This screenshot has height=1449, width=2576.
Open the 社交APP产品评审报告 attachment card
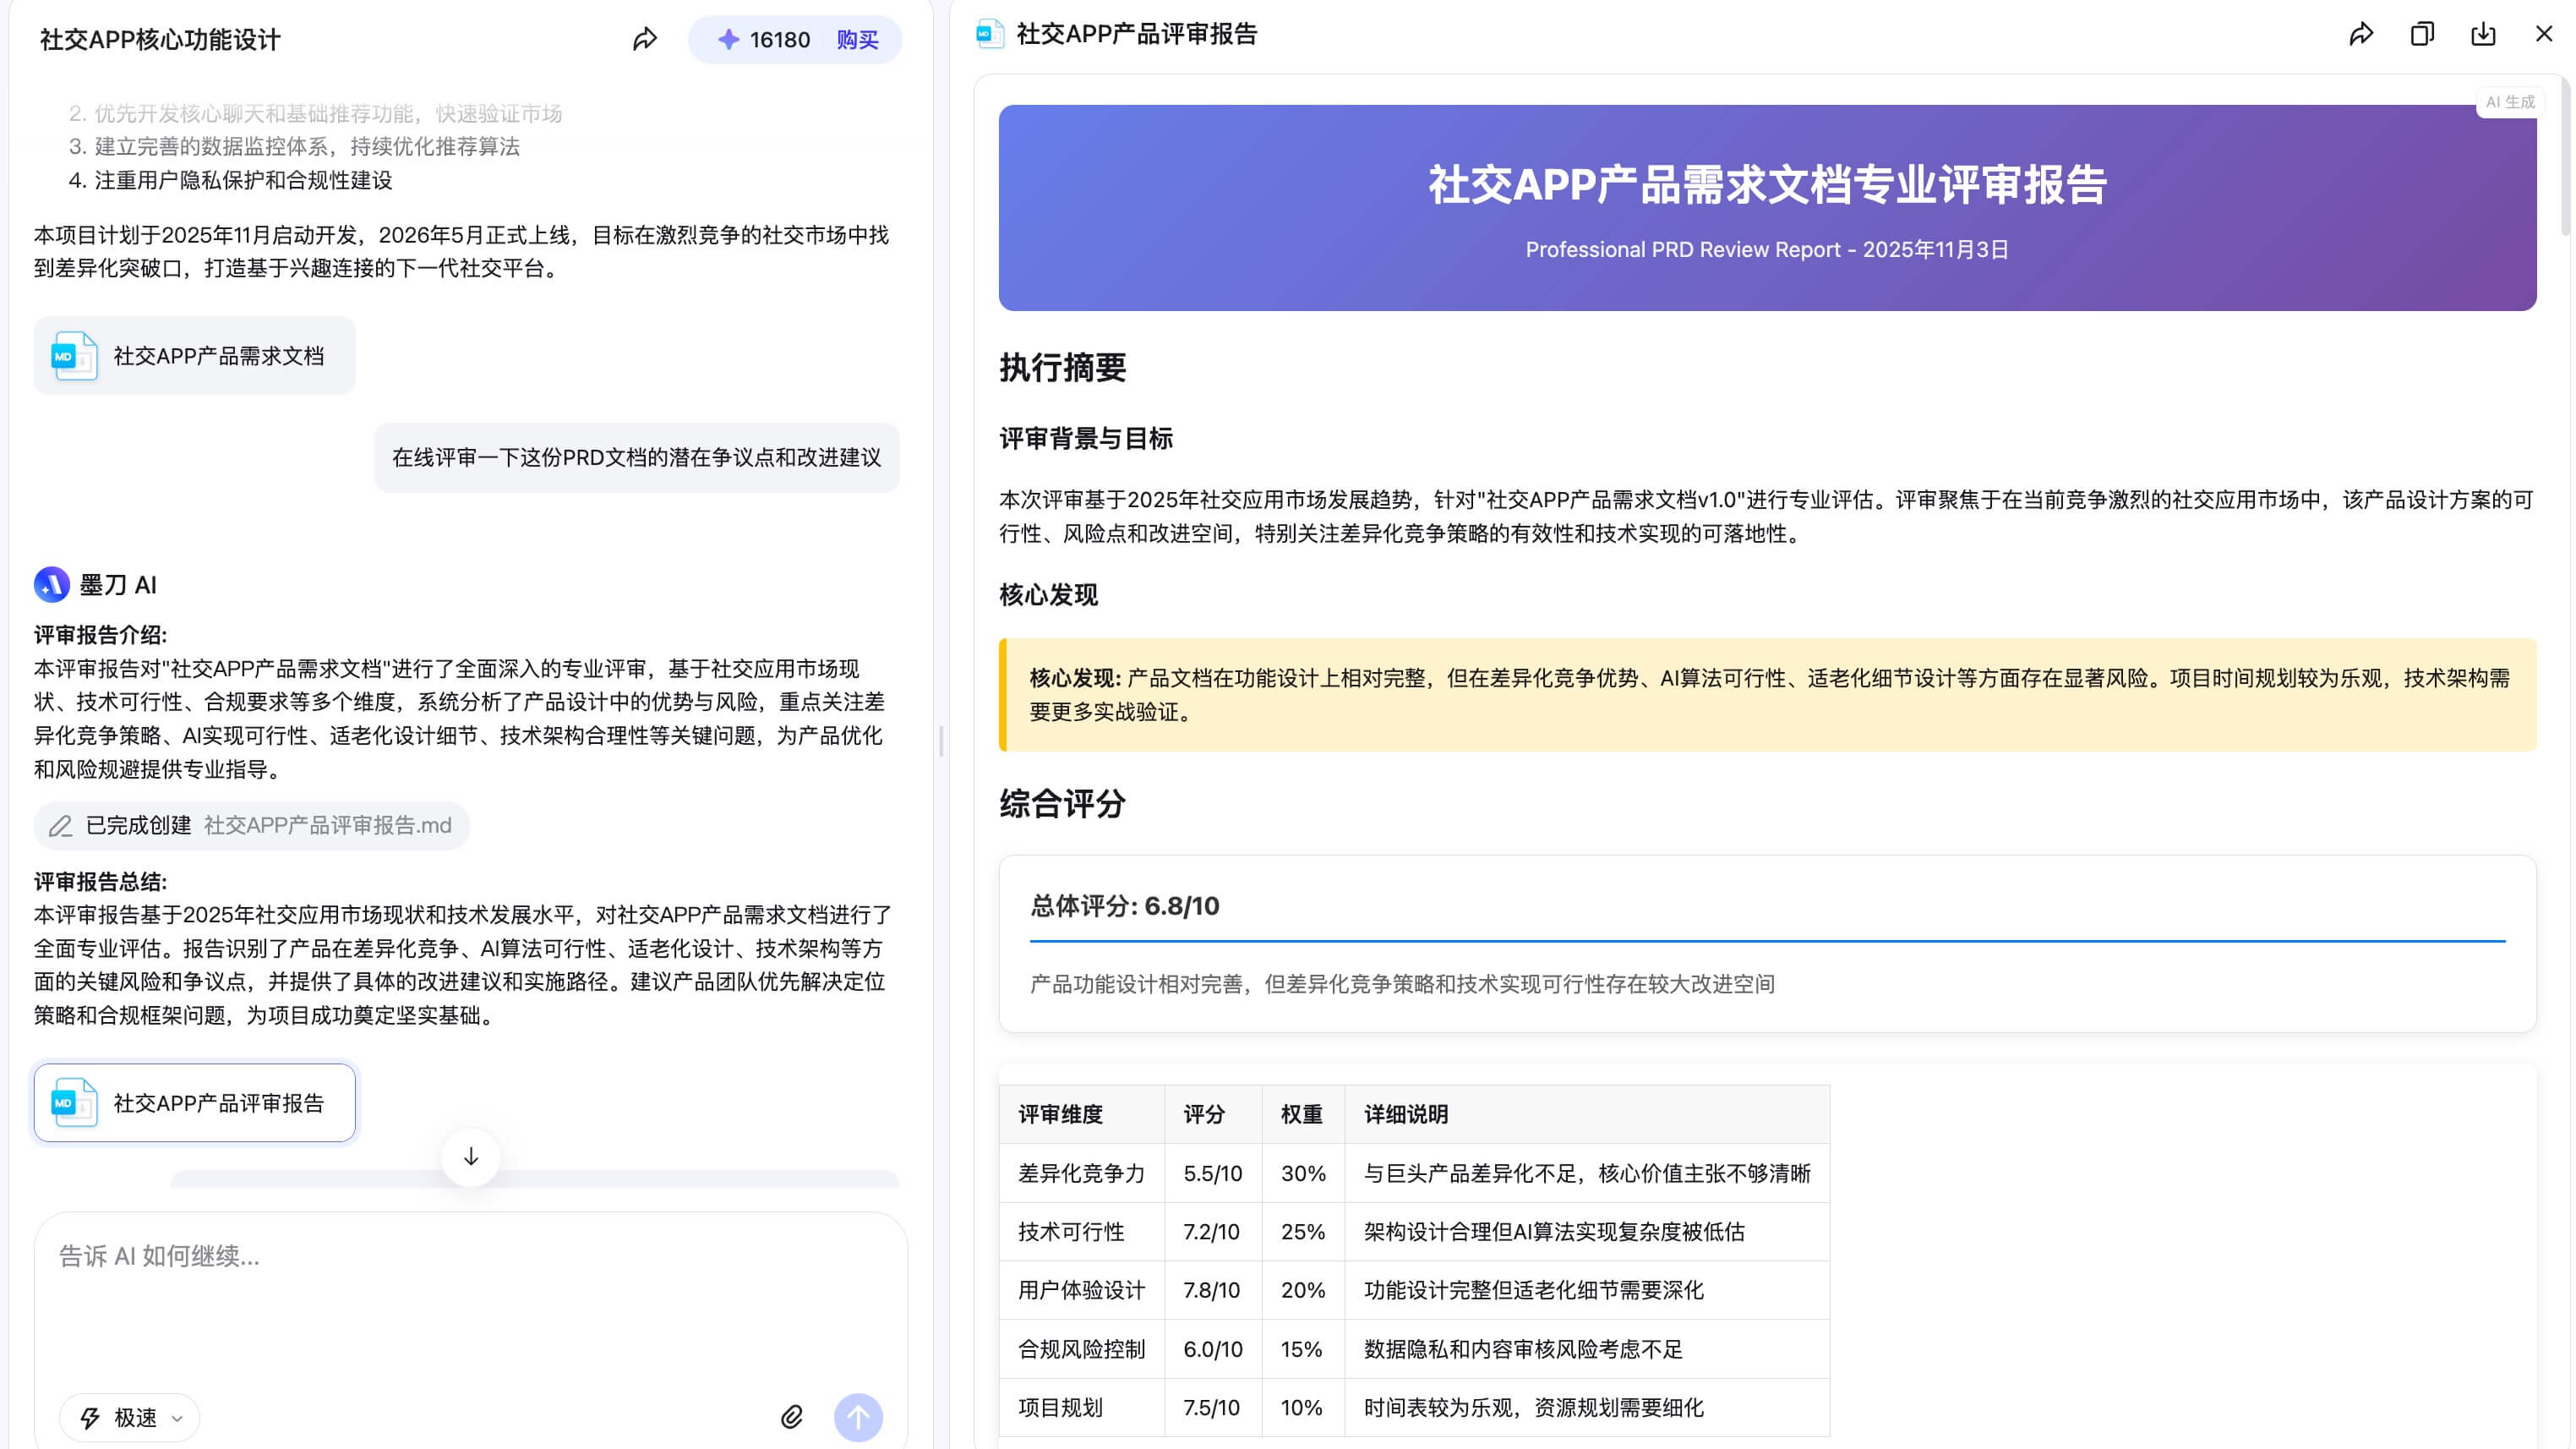point(194,1102)
